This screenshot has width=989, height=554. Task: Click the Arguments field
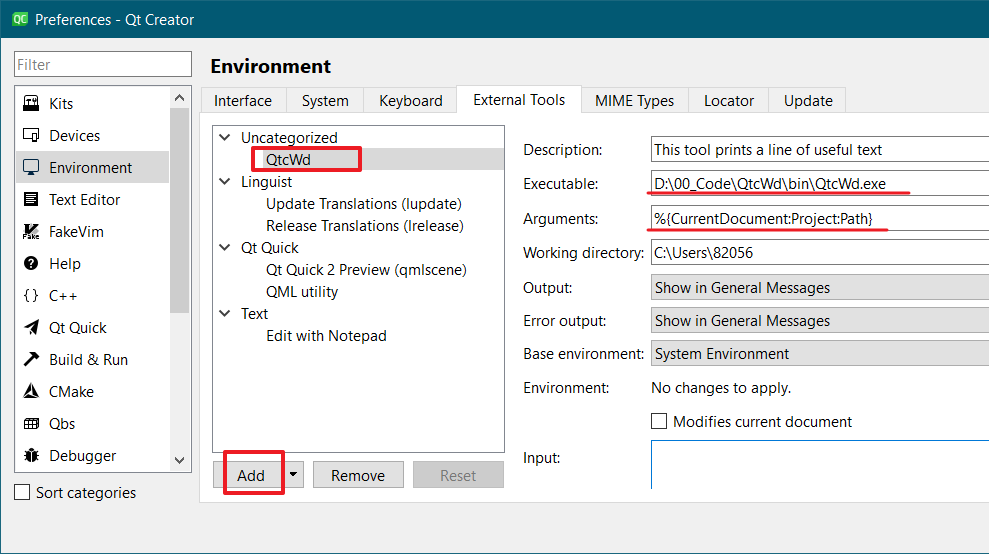pyautogui.click(x=819, y=218)
